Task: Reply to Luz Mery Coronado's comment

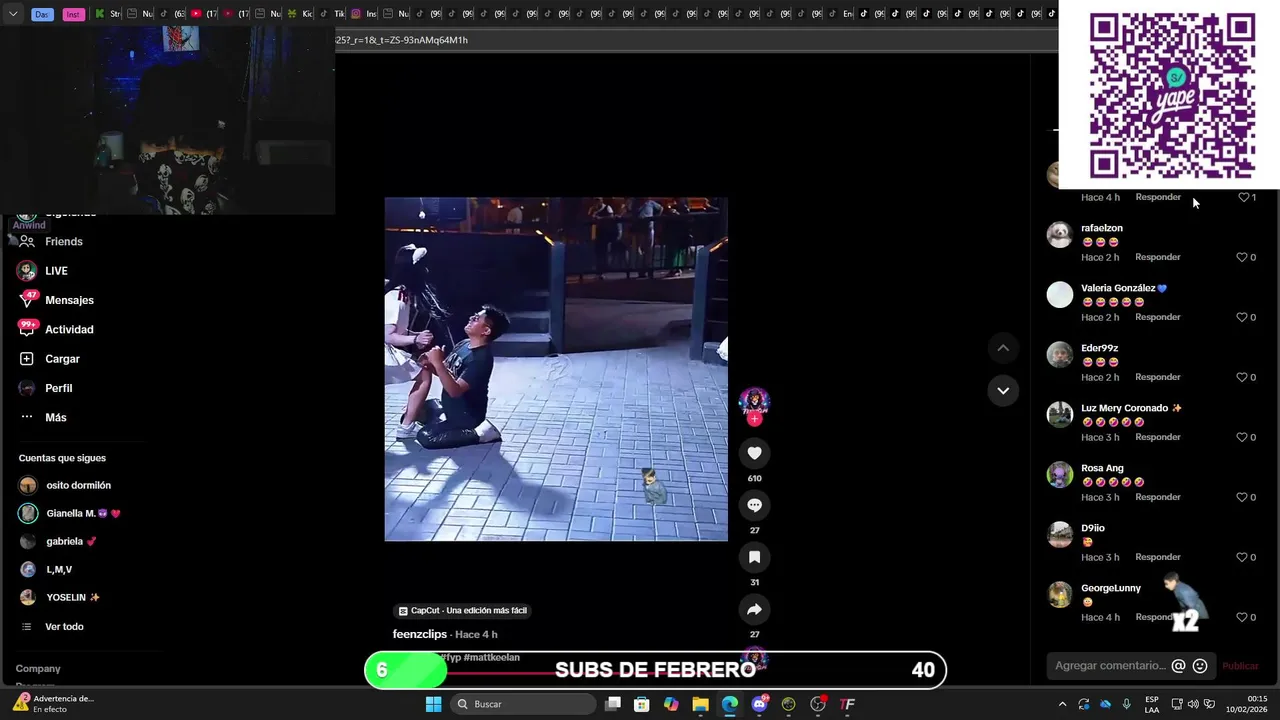Action: [x=1158, y=437]
